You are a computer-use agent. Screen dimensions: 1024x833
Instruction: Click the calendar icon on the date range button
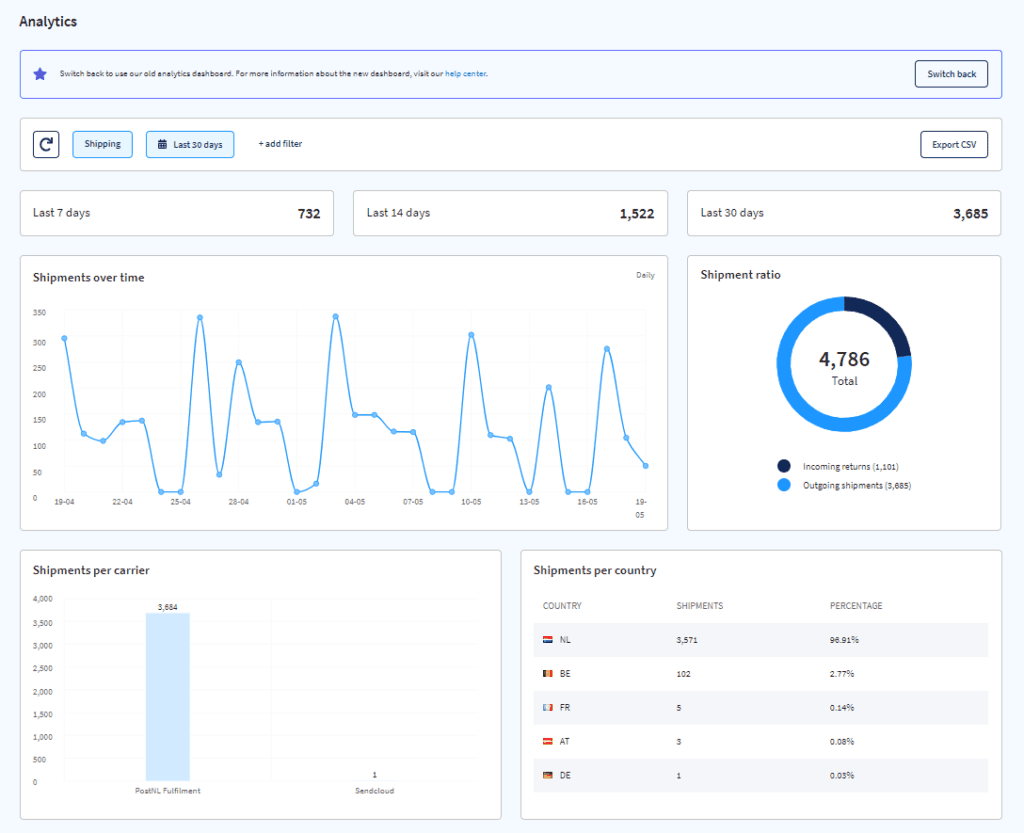click(161, 144)
